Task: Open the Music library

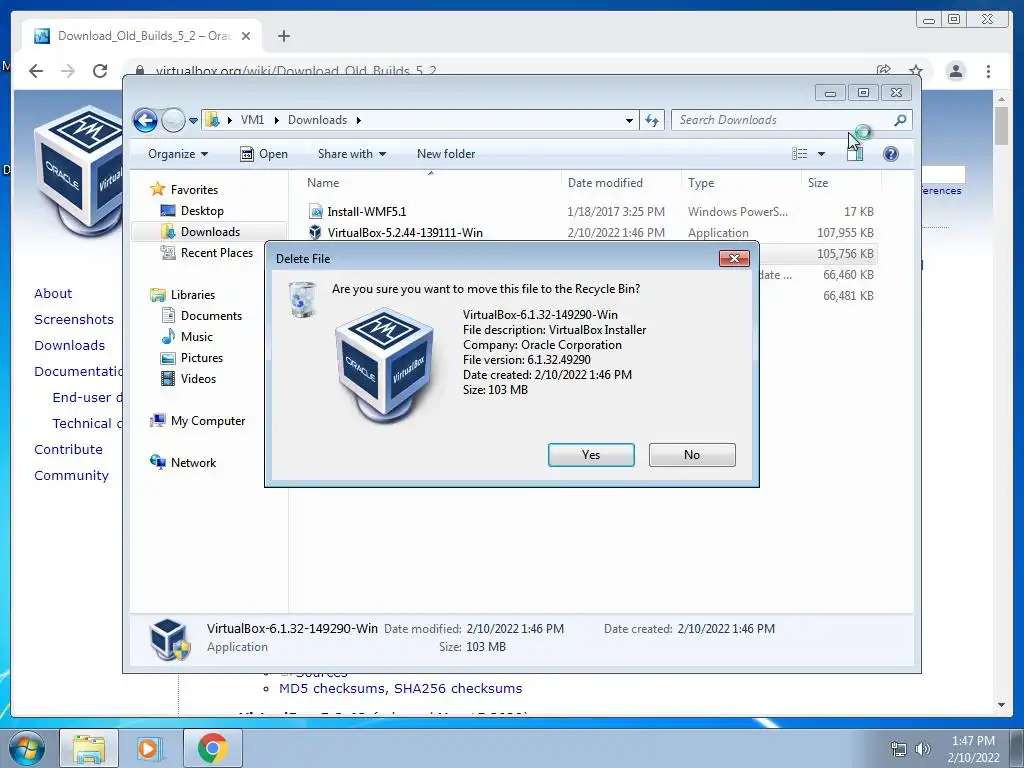Action: [x=197, y=336]
